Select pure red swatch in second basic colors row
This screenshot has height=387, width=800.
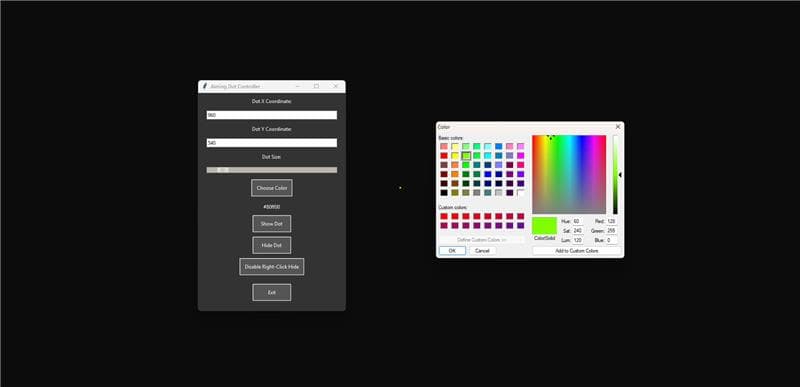pyautogui.click(x=444, y=156)
